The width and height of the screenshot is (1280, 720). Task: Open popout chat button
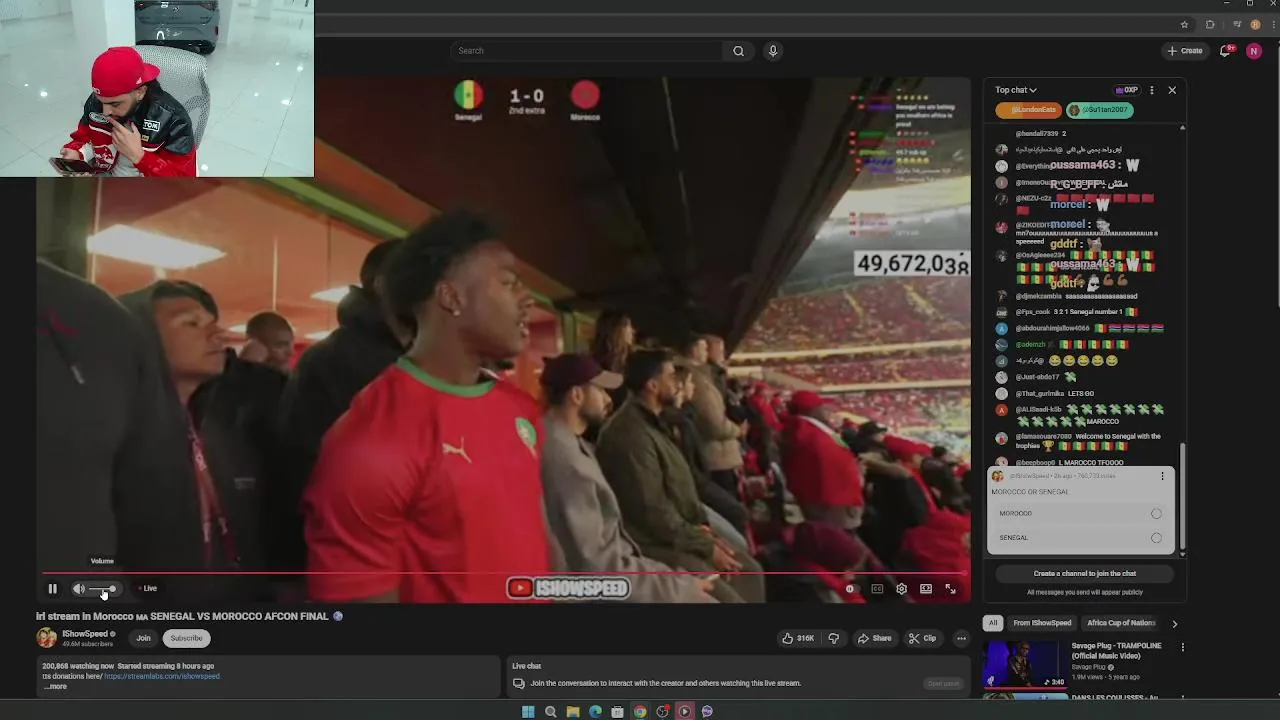coord(943,684)
